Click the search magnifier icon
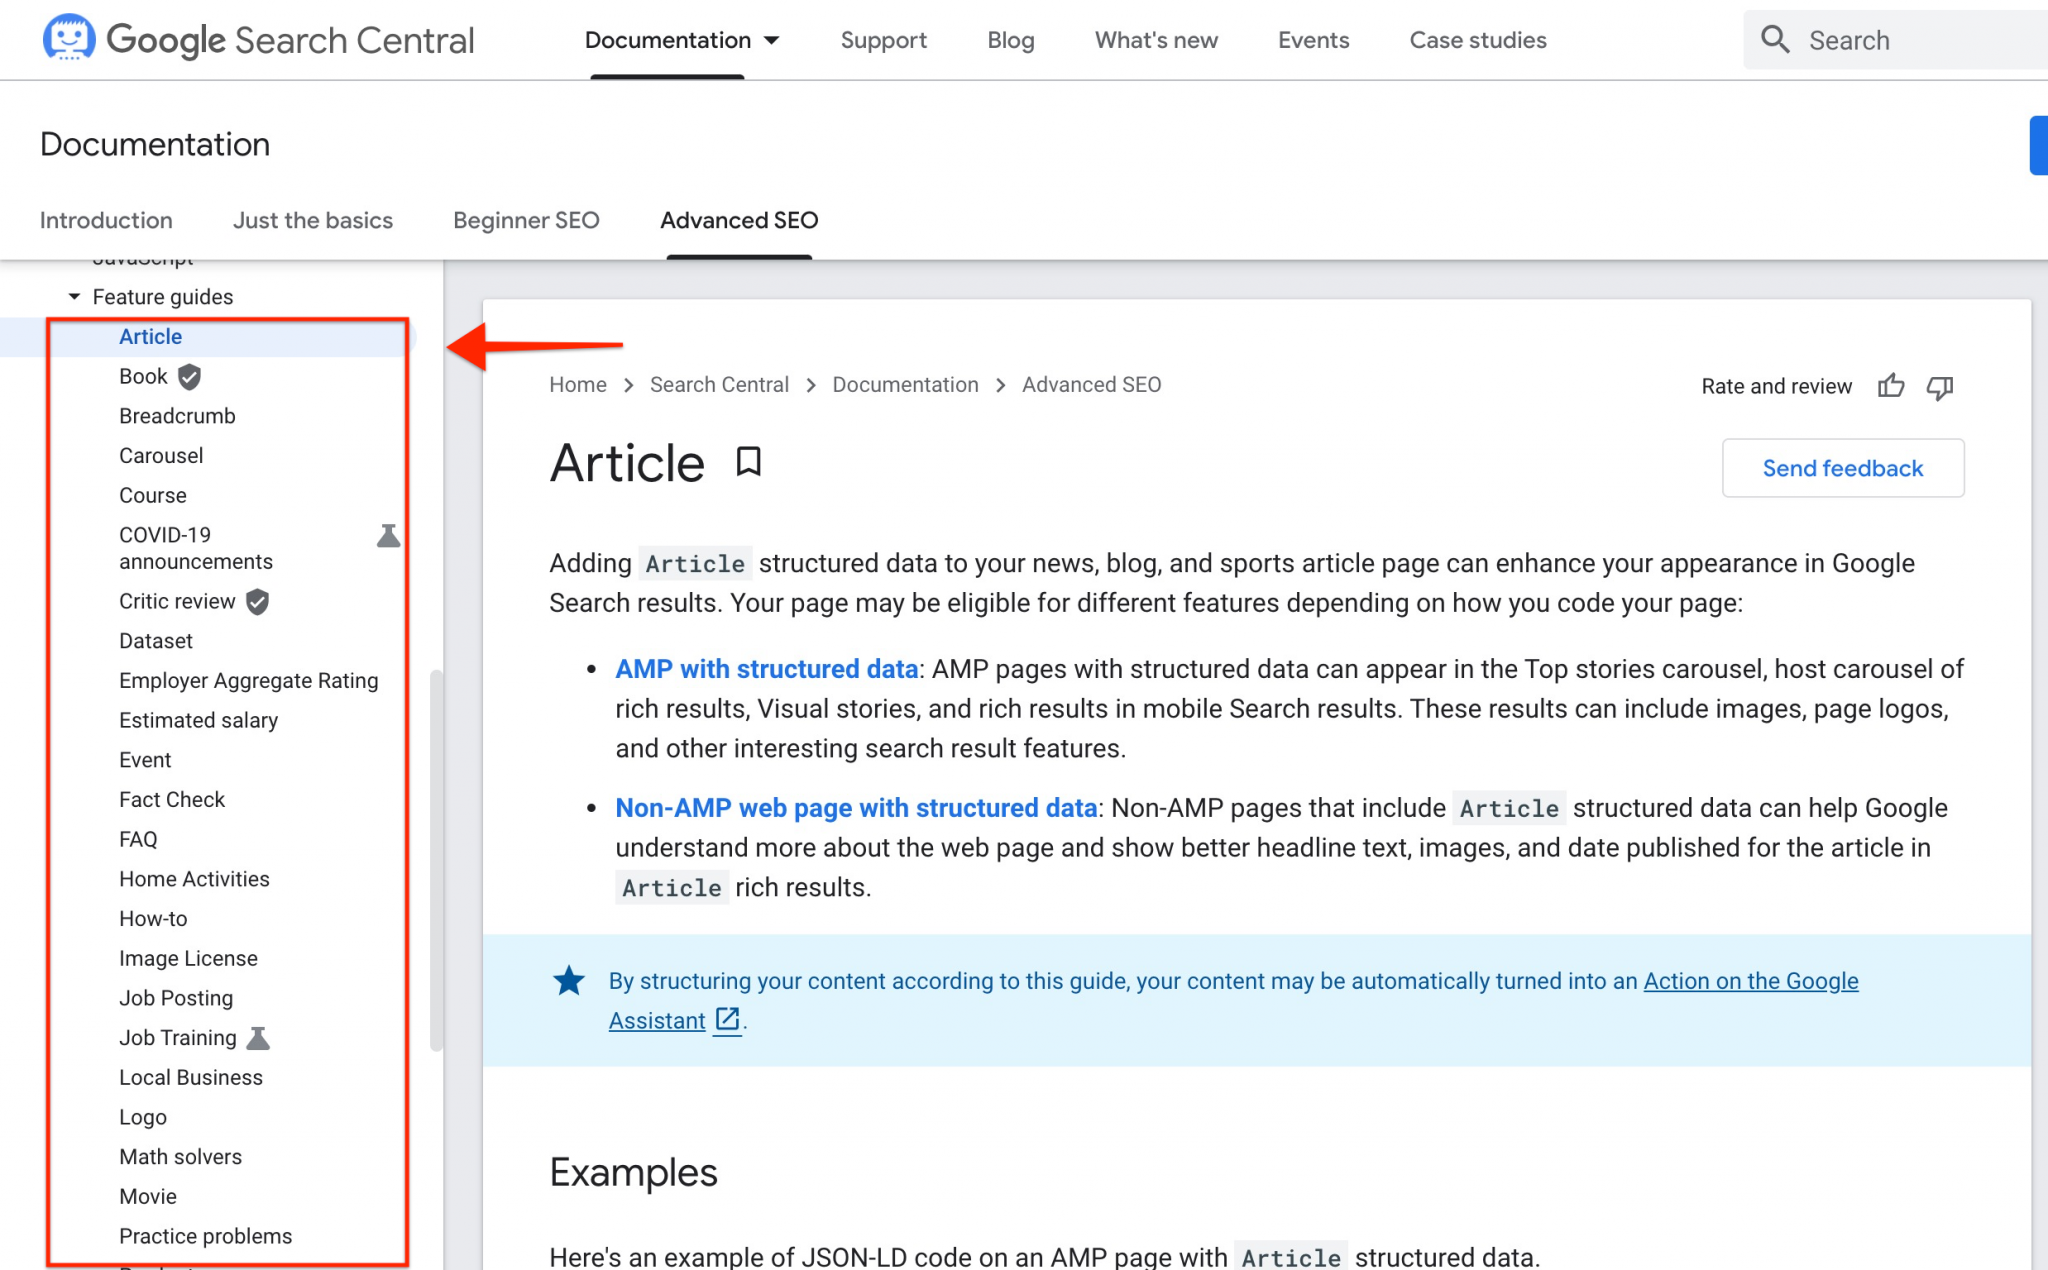This screenshot has height=1270, width=2048. 1775,39
